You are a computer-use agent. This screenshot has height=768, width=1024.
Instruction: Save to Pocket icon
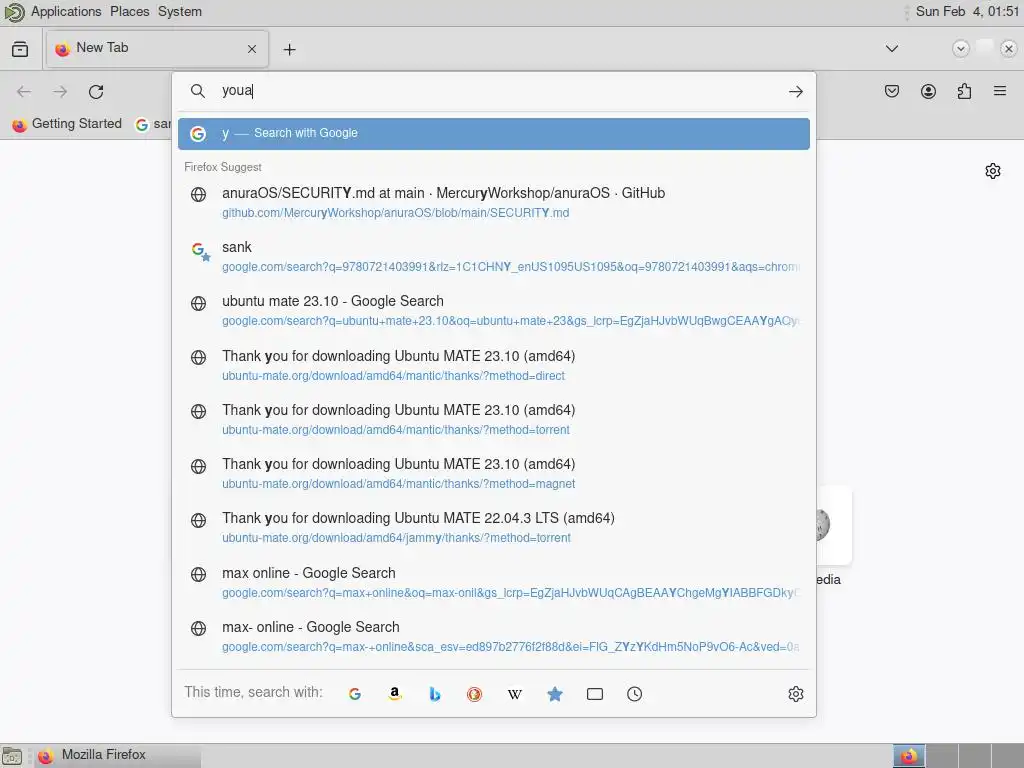click(x=892, y=91)
